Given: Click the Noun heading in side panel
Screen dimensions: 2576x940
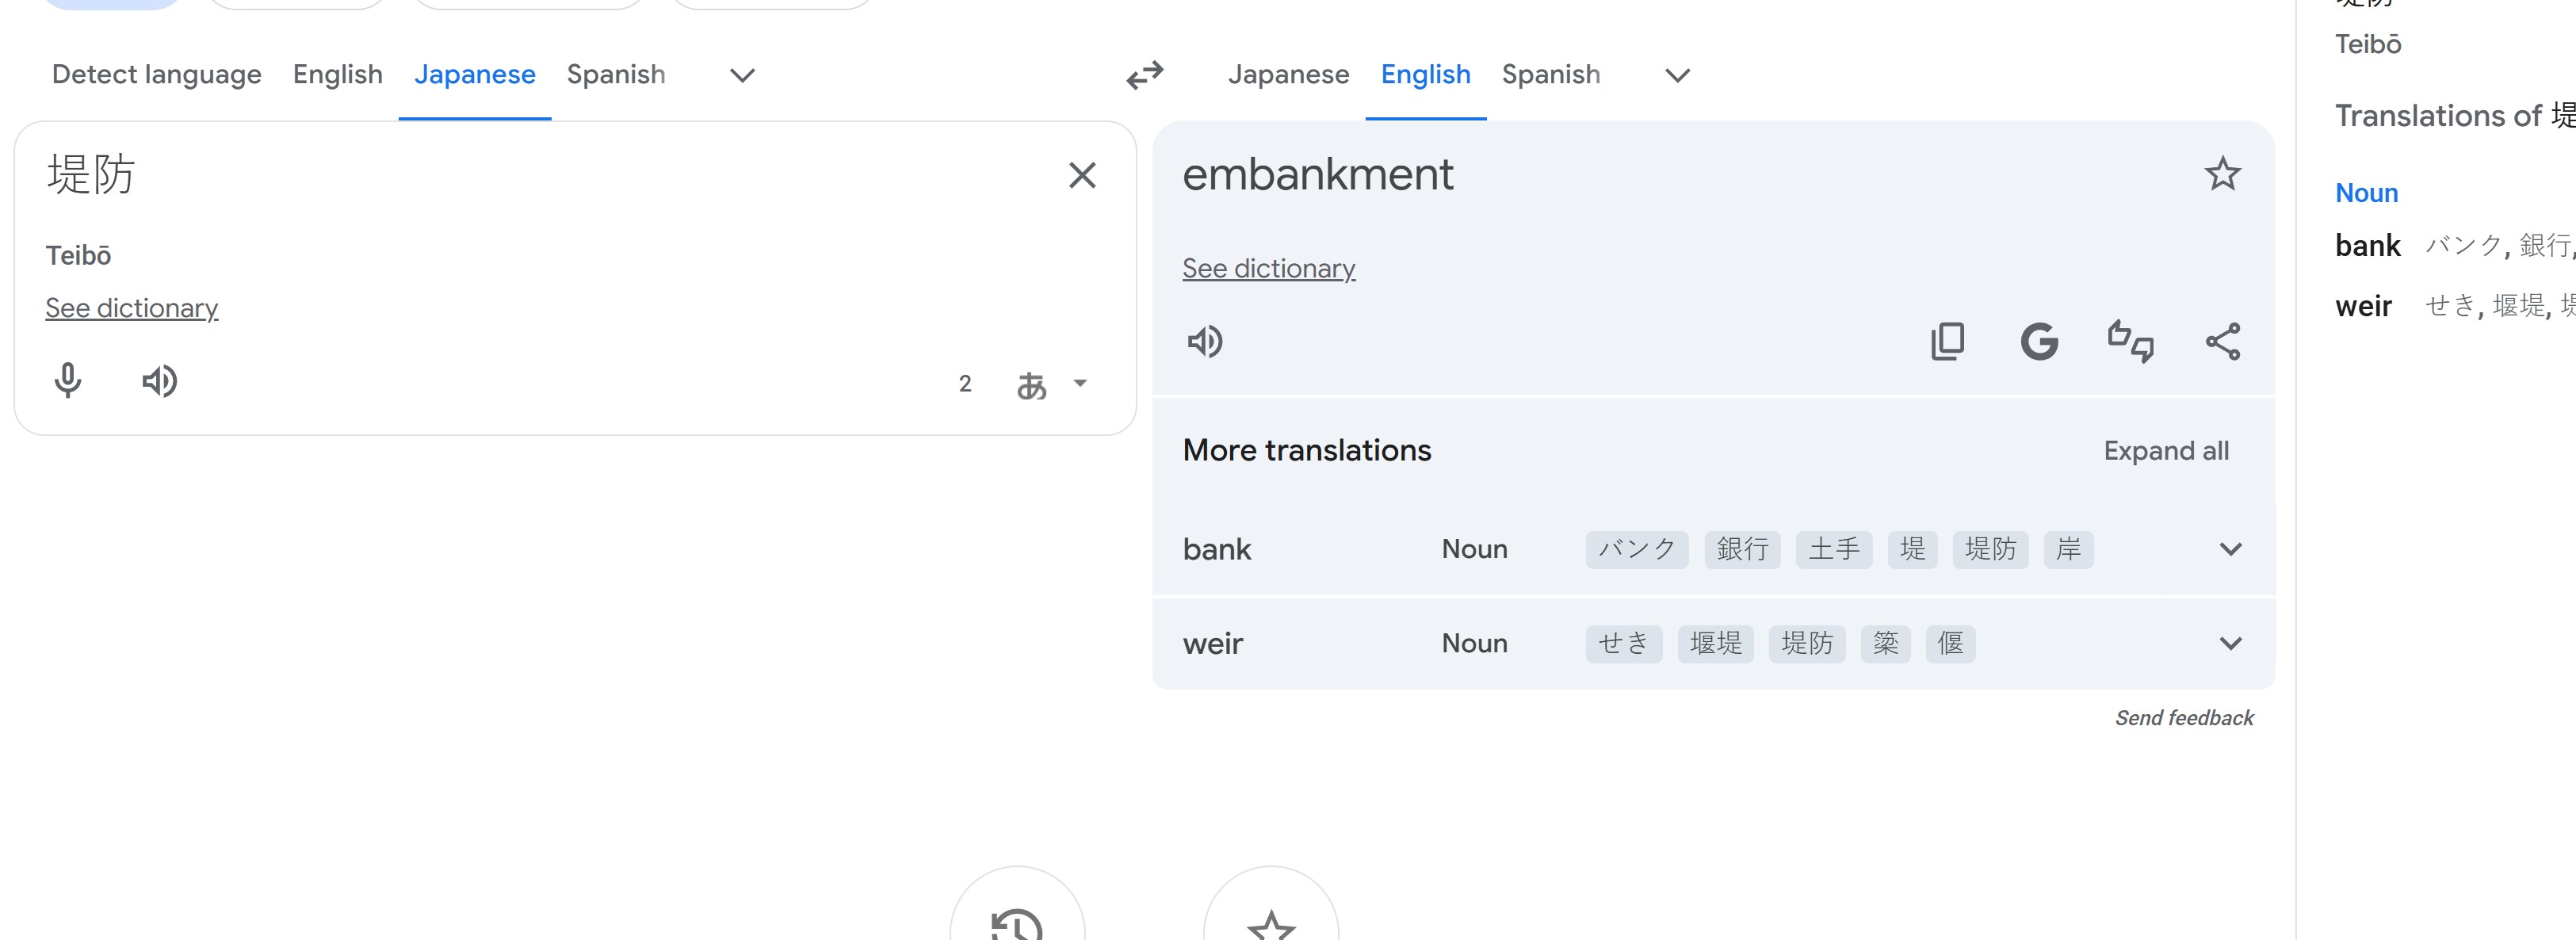Looking at the screenshot, I should 2366,193.
